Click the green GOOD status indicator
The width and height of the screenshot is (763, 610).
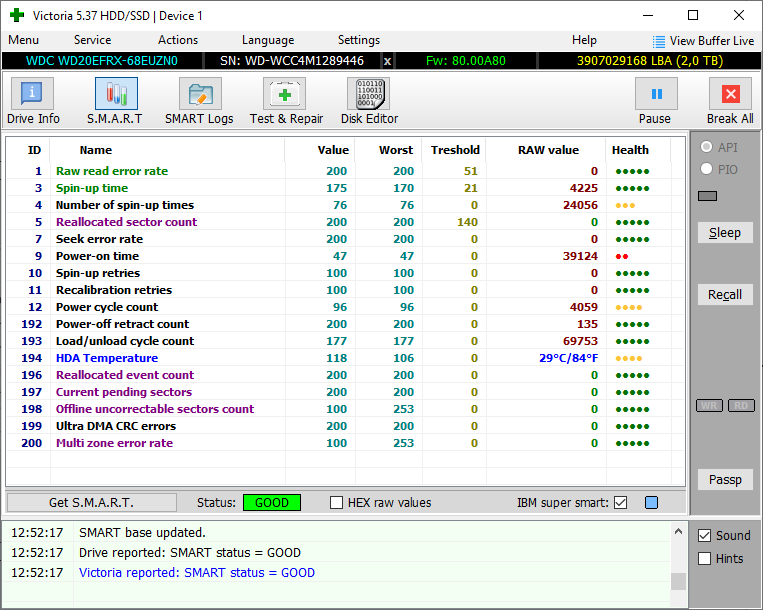coord(272,502)
